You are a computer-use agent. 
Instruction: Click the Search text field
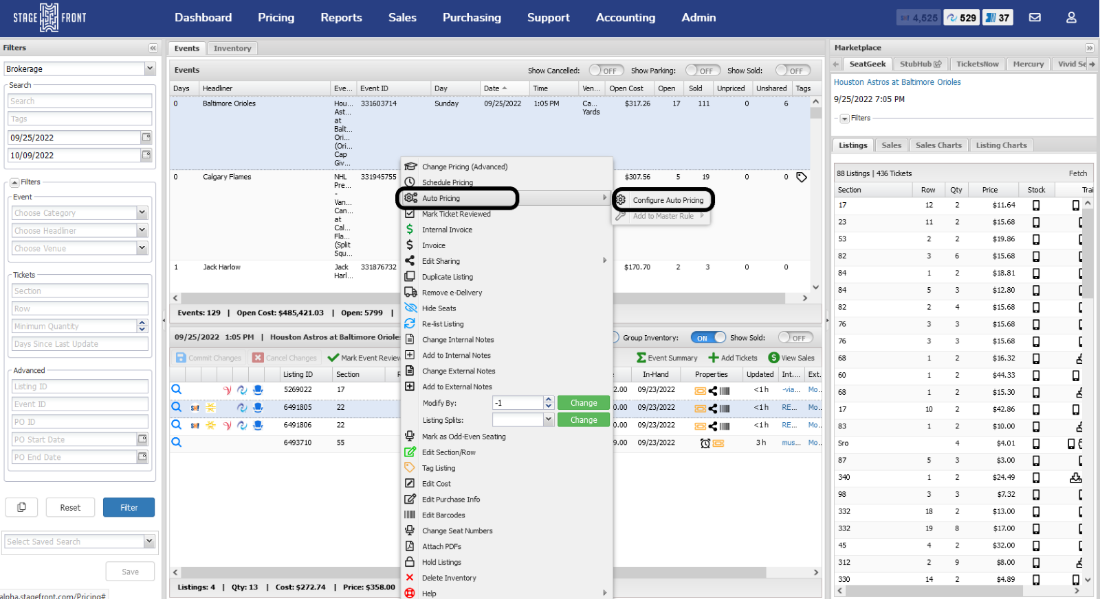[80, 101]
